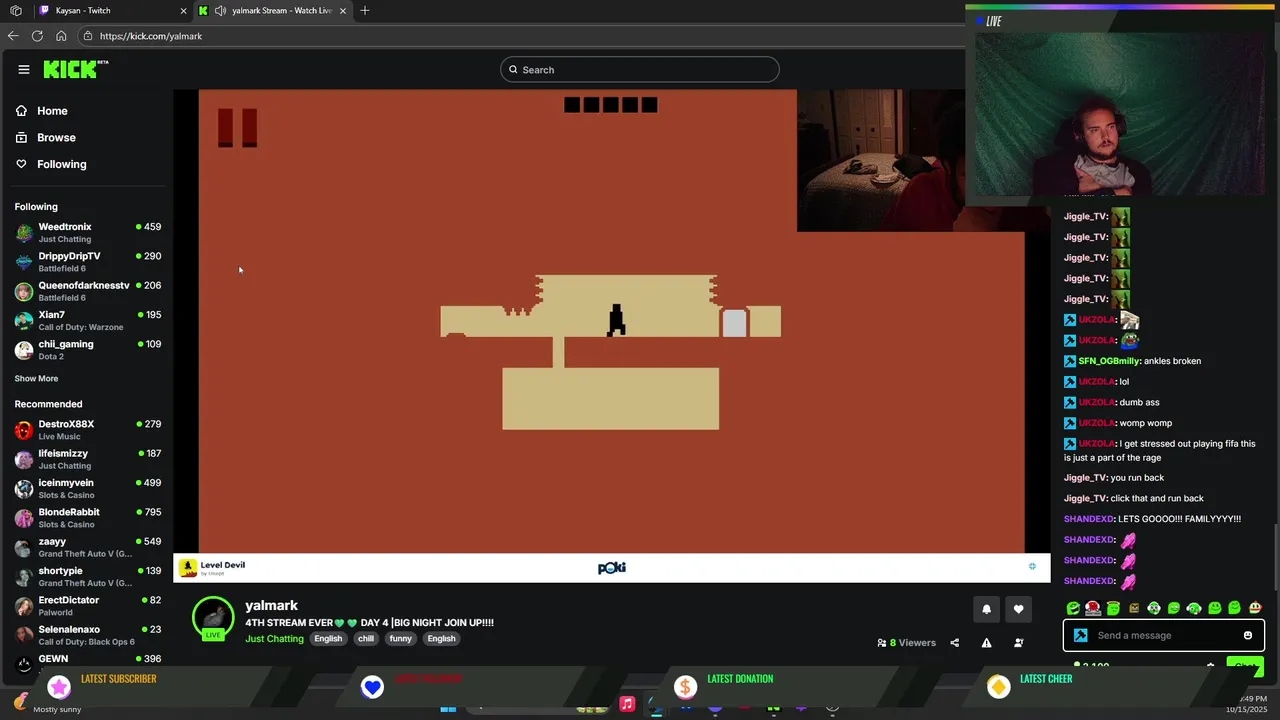Open BlondeRabbit recommended channel

point(88,518)
